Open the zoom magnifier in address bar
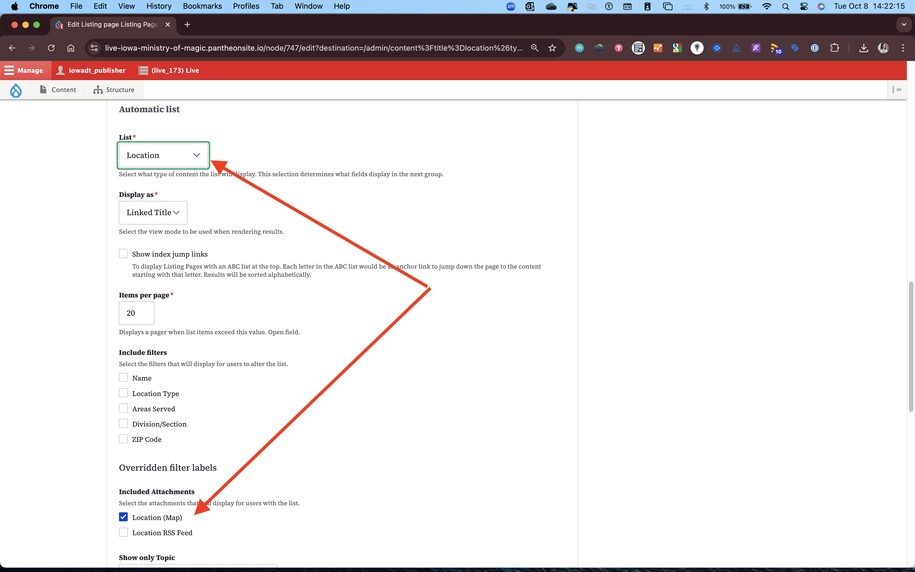The width and height of the screenshot is (915, 572). [535, 48]
